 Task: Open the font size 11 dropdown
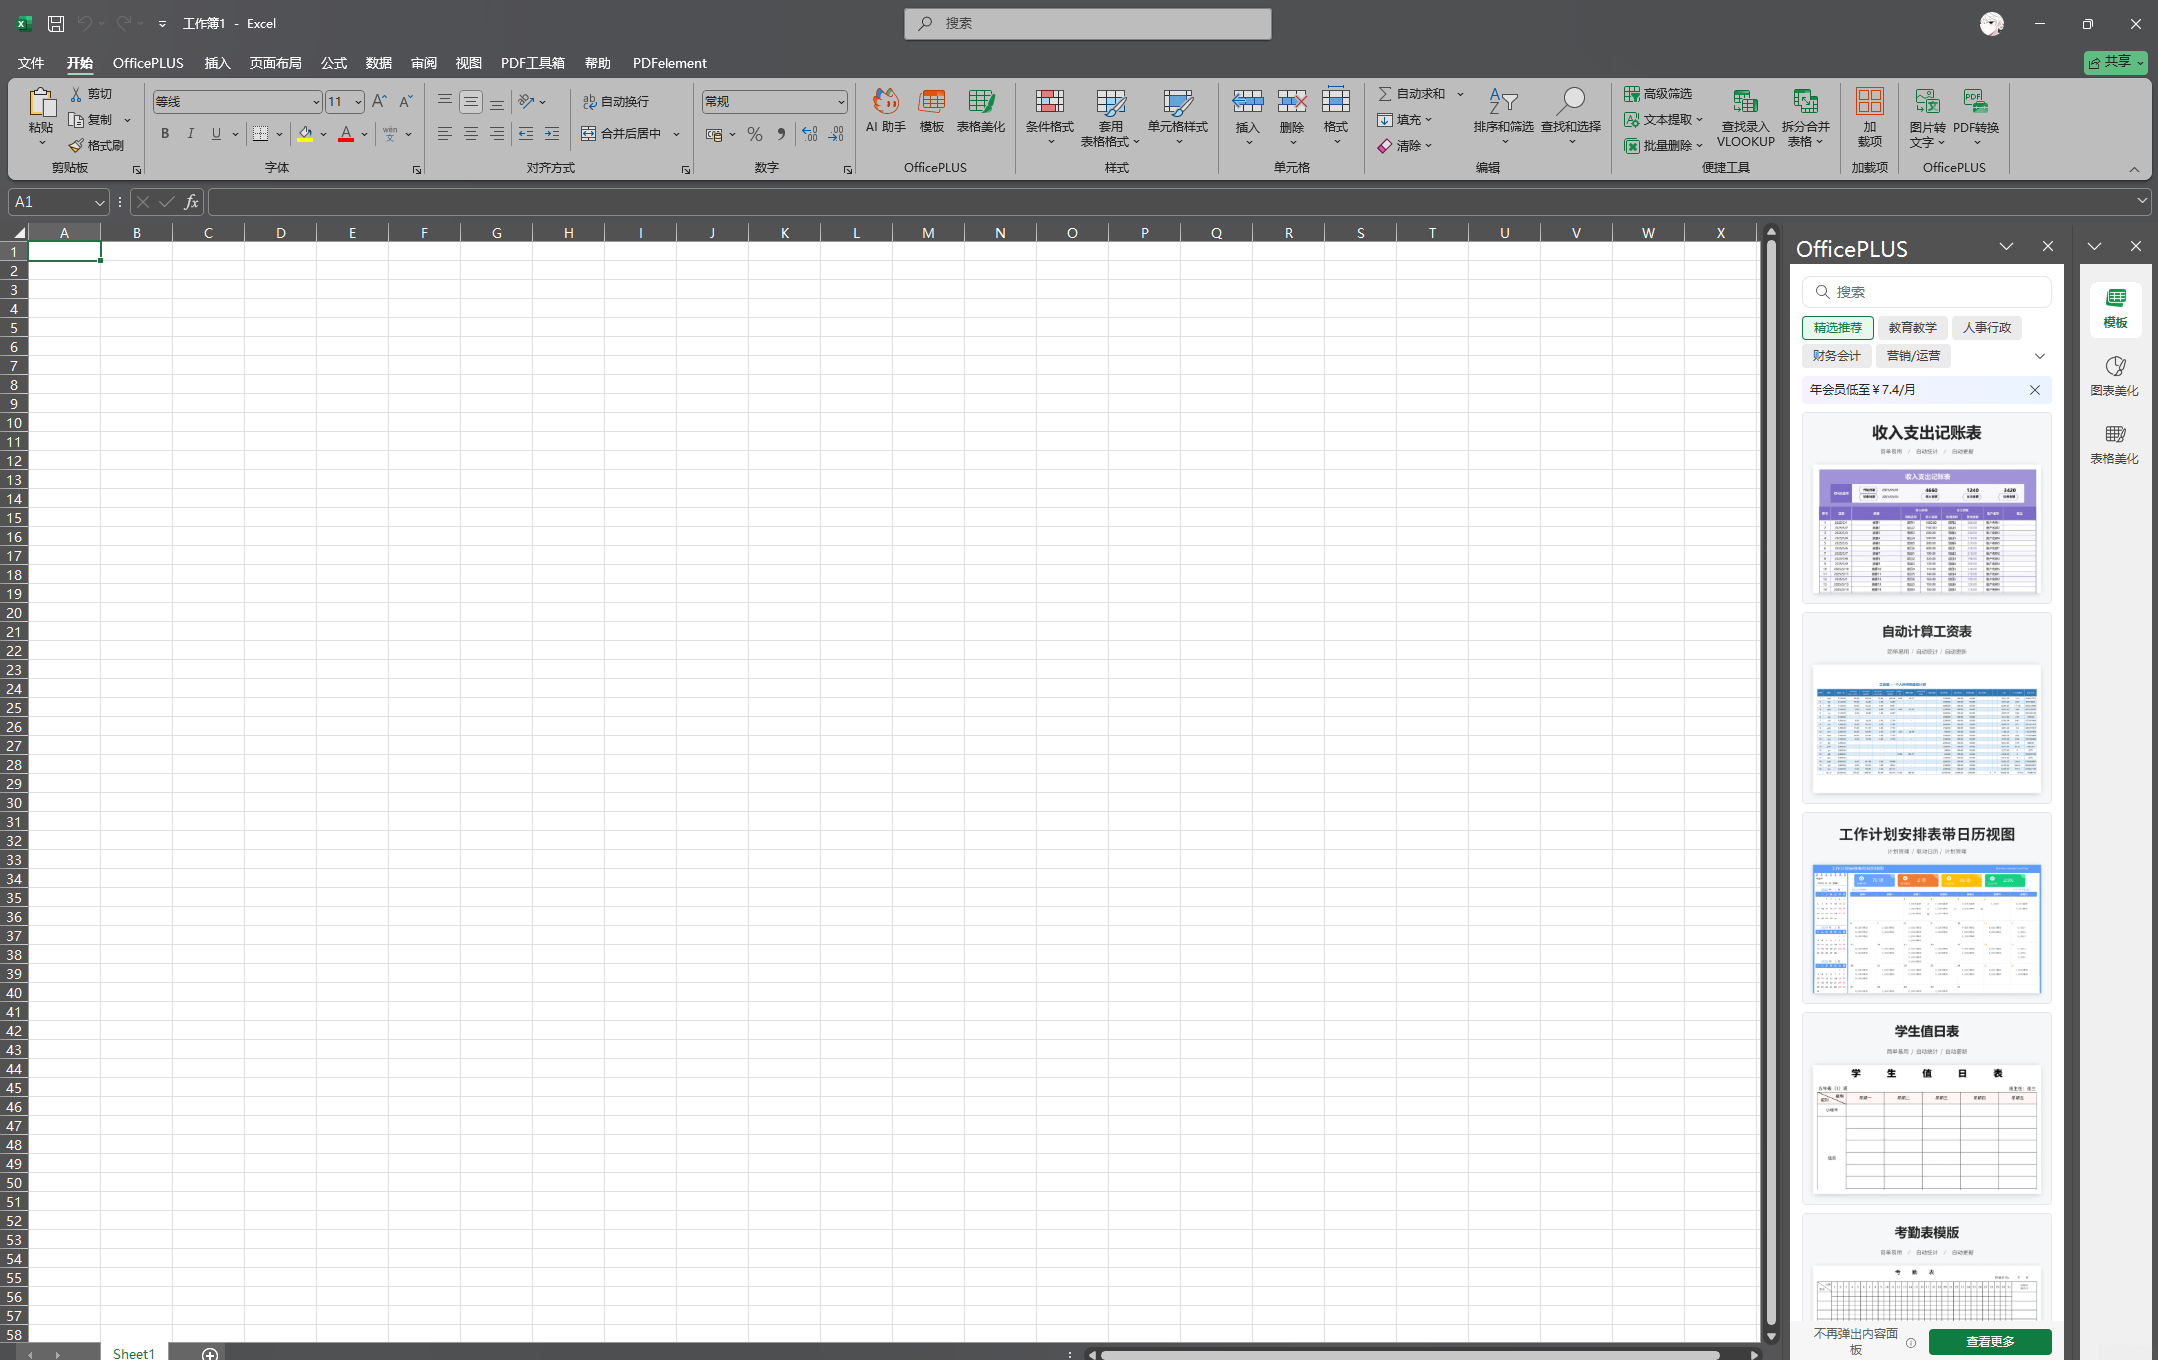point(358,102)
